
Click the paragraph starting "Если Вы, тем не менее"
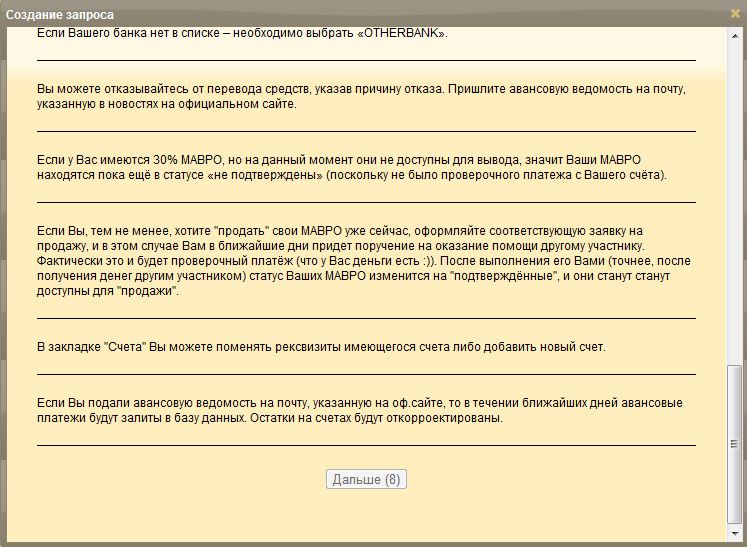pyautogui.click(x=363, y=261)
